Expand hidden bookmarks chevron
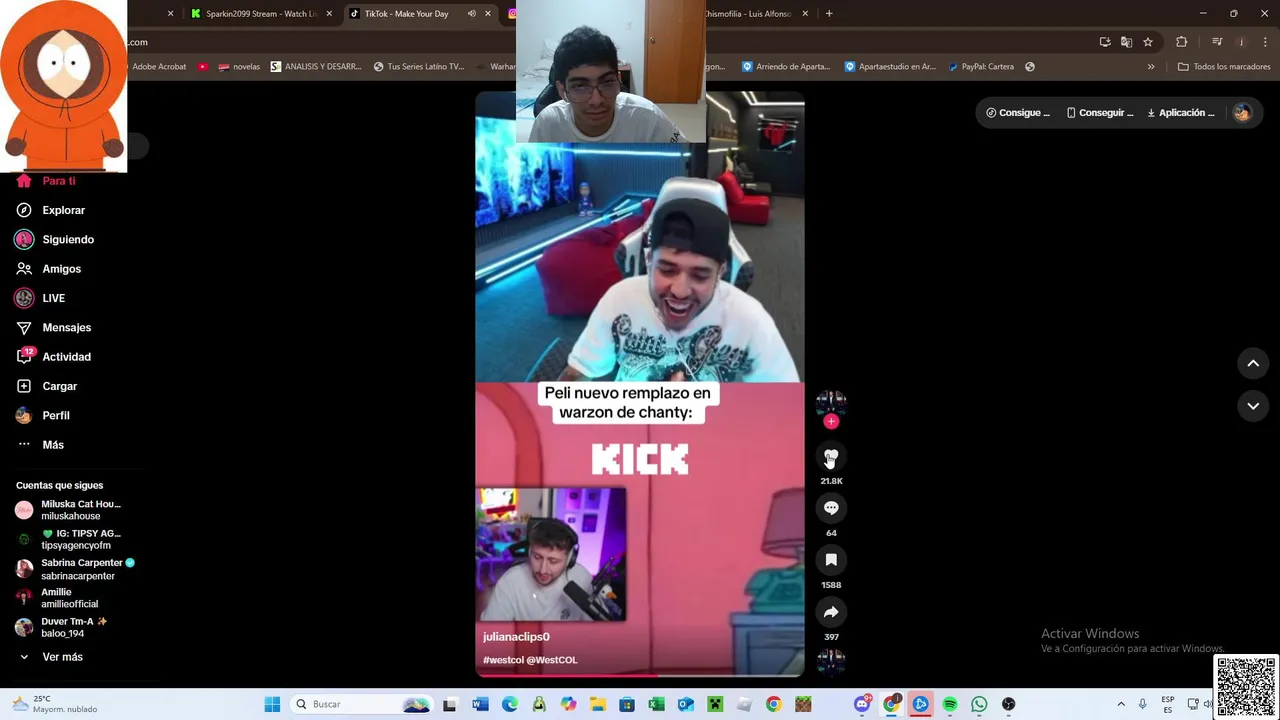Viewport: 1280px width, 720px height. pos(1151,67)
